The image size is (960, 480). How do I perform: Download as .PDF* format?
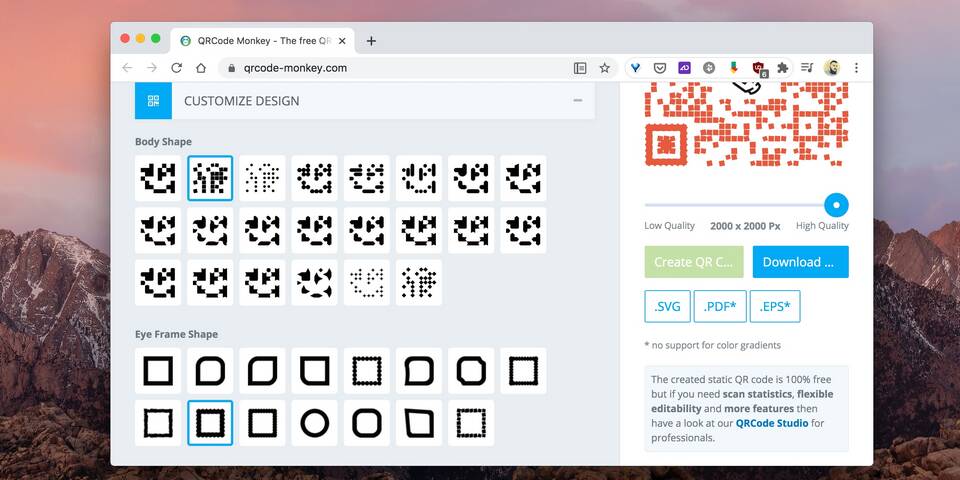(x=720, y=306)
